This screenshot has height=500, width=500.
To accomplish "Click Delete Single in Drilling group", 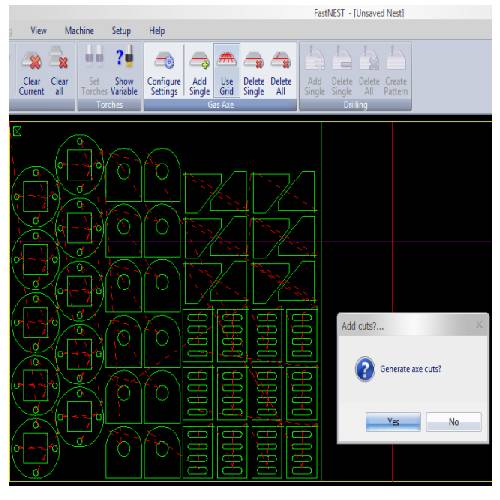I will tap(342, 71).
